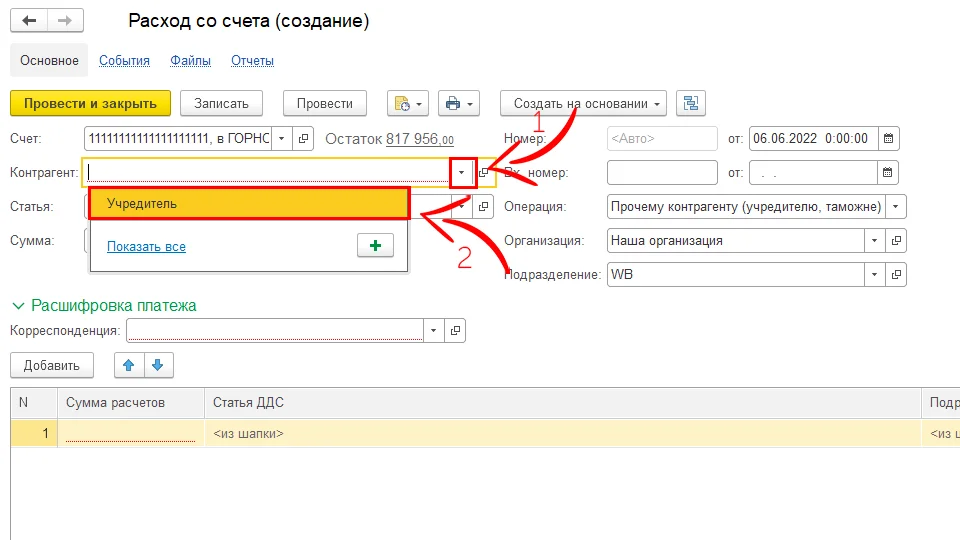Open the Организация field's open-form icon
Image resolution: width=960 pixels, height=540 pixels.
tap(897, 241)
